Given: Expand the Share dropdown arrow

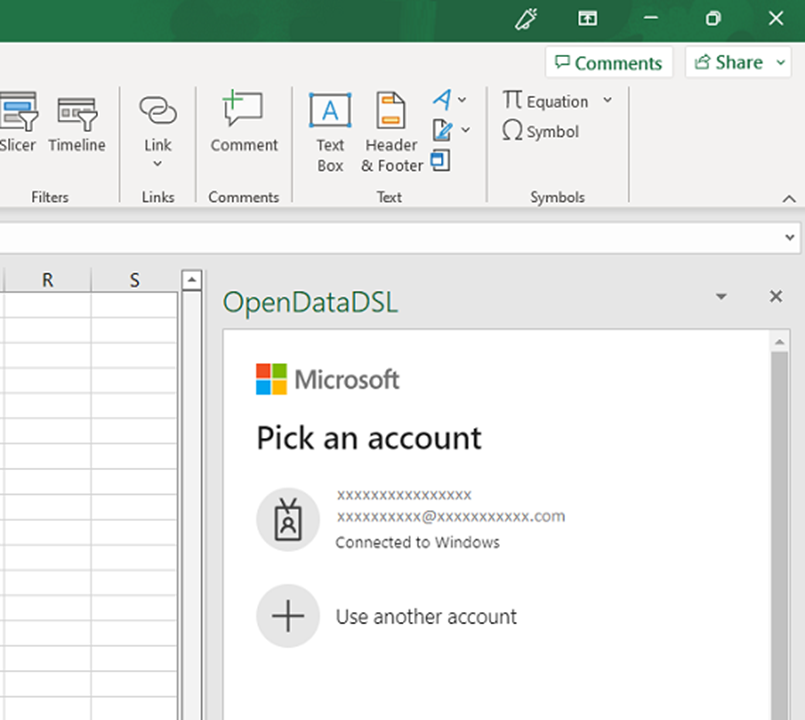Looking at the screenshot, I should (x=781, y=63).
